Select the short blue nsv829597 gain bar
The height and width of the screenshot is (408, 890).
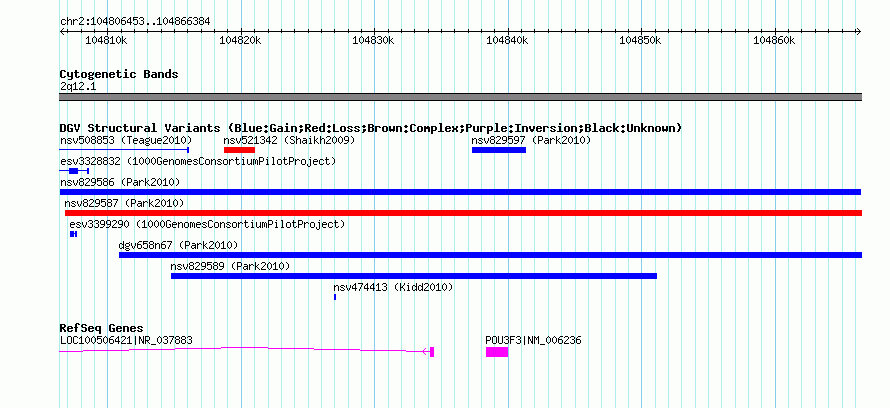[499, 150]
